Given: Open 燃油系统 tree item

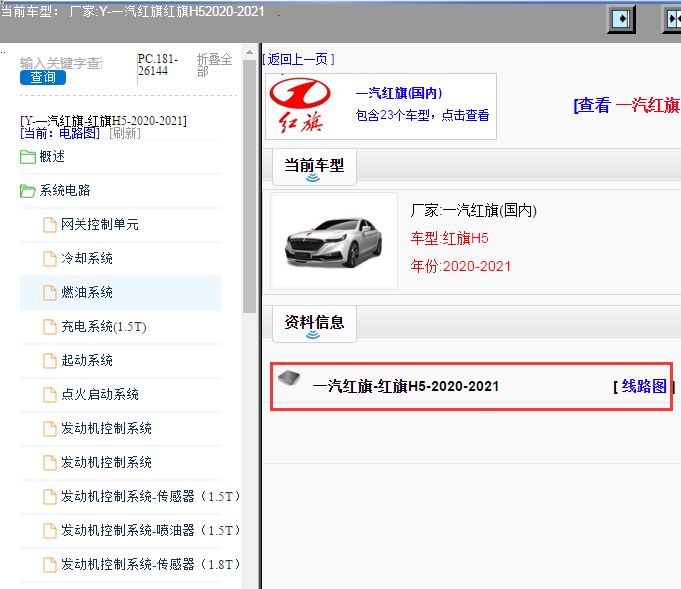Looking at the screenshot, I should coord(86,292).
